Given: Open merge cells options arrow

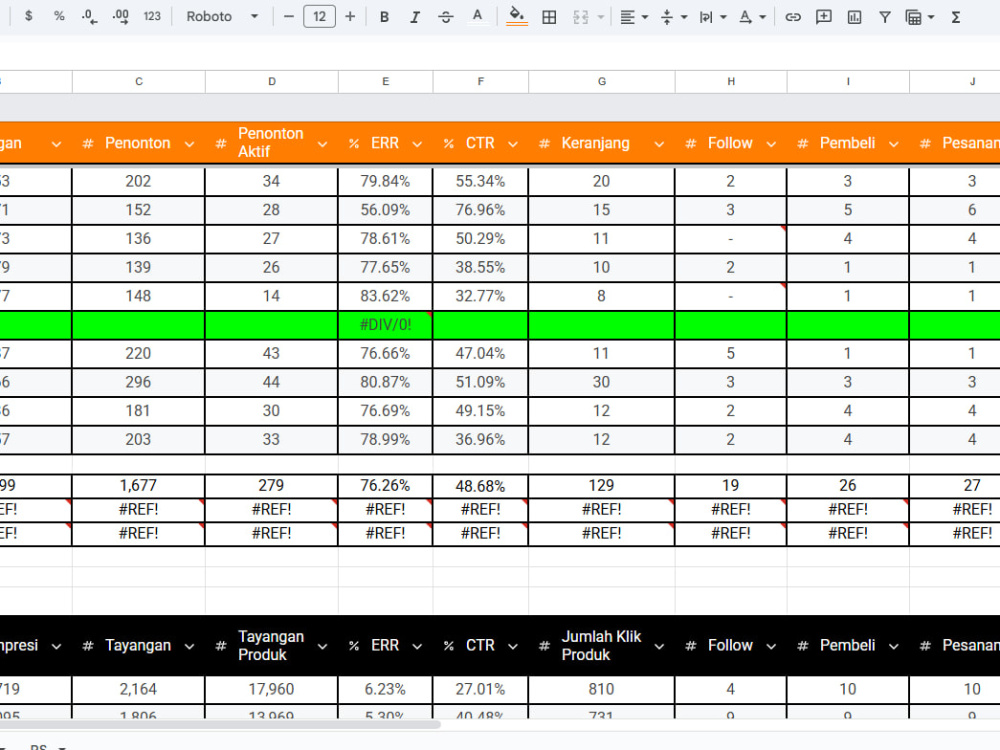Looking at the screenshot, I should (601, 17).
